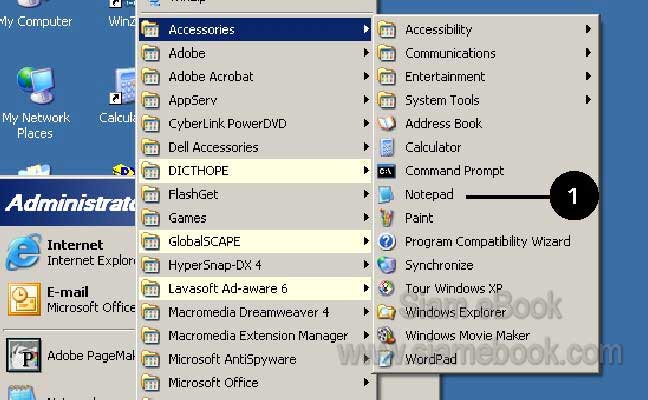Select the GlobalSCAPE program group
This screenshot has width=648, height=400.
(255, 242)
